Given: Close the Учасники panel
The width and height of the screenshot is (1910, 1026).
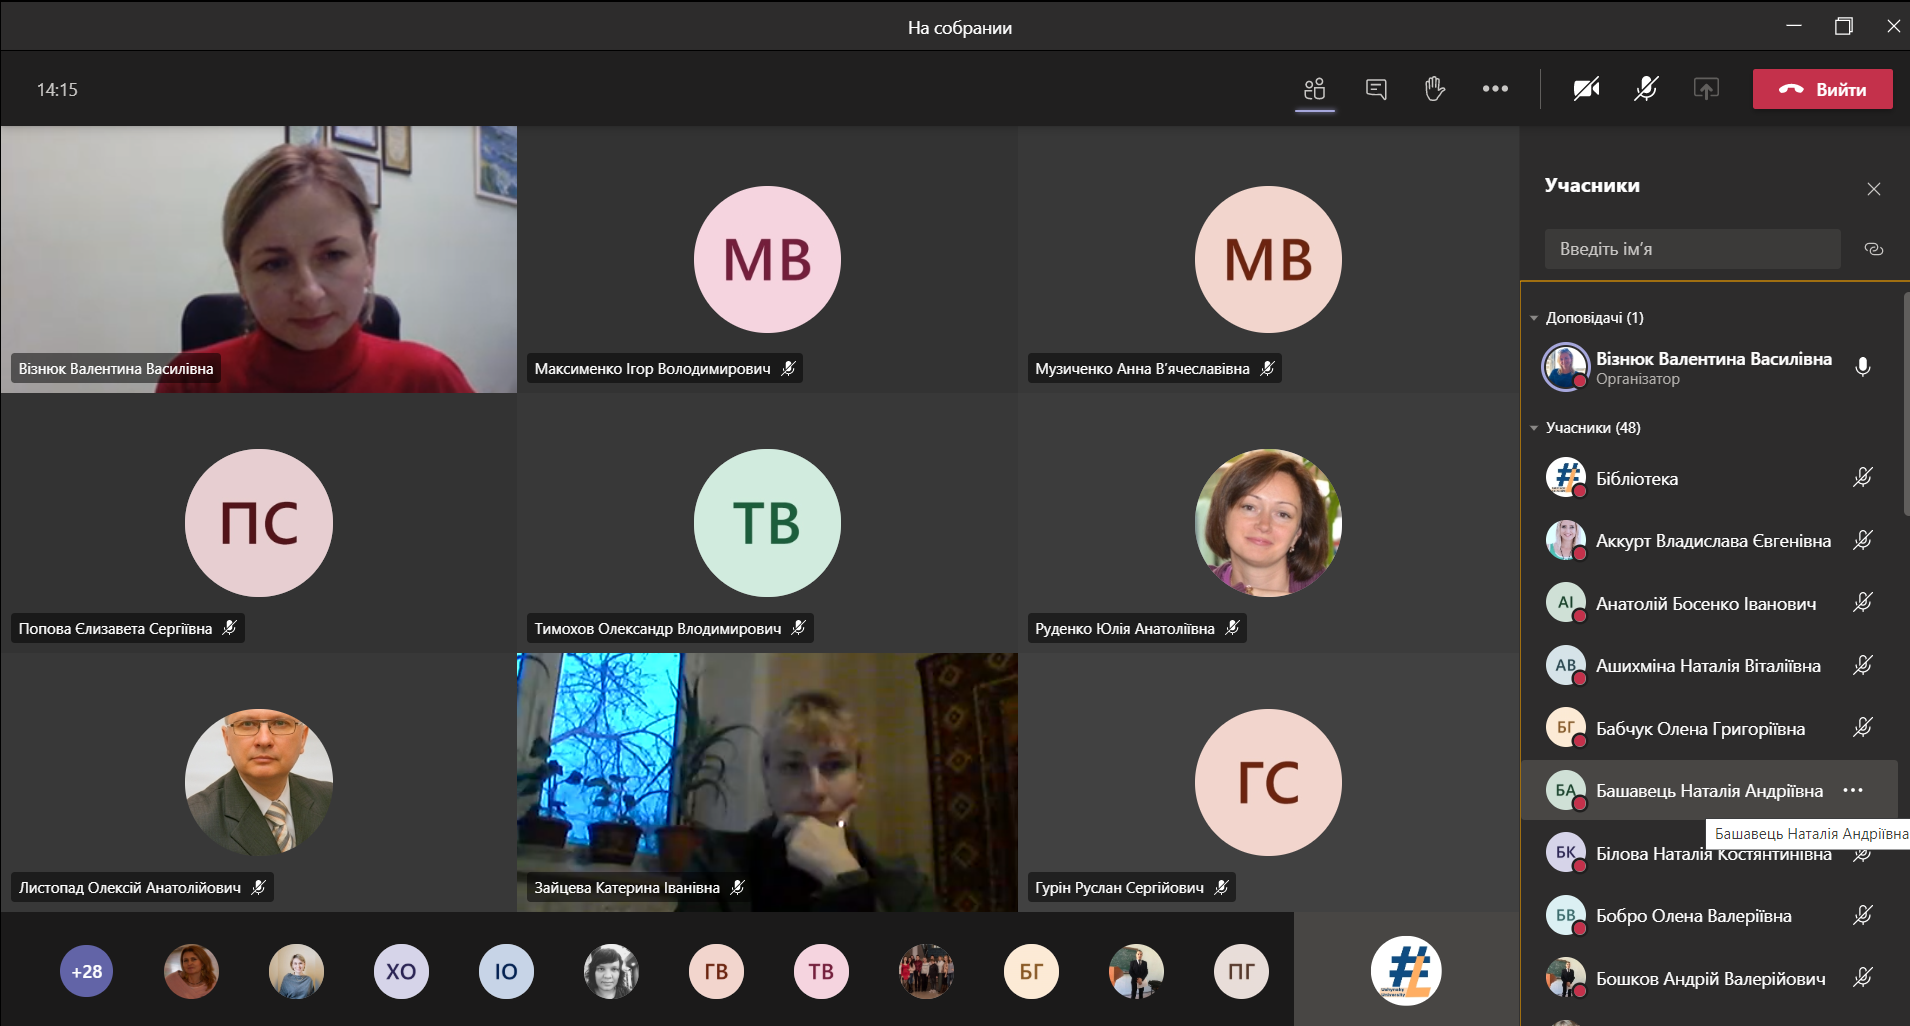Looking at the screenshot, I should click(1874, 189).
